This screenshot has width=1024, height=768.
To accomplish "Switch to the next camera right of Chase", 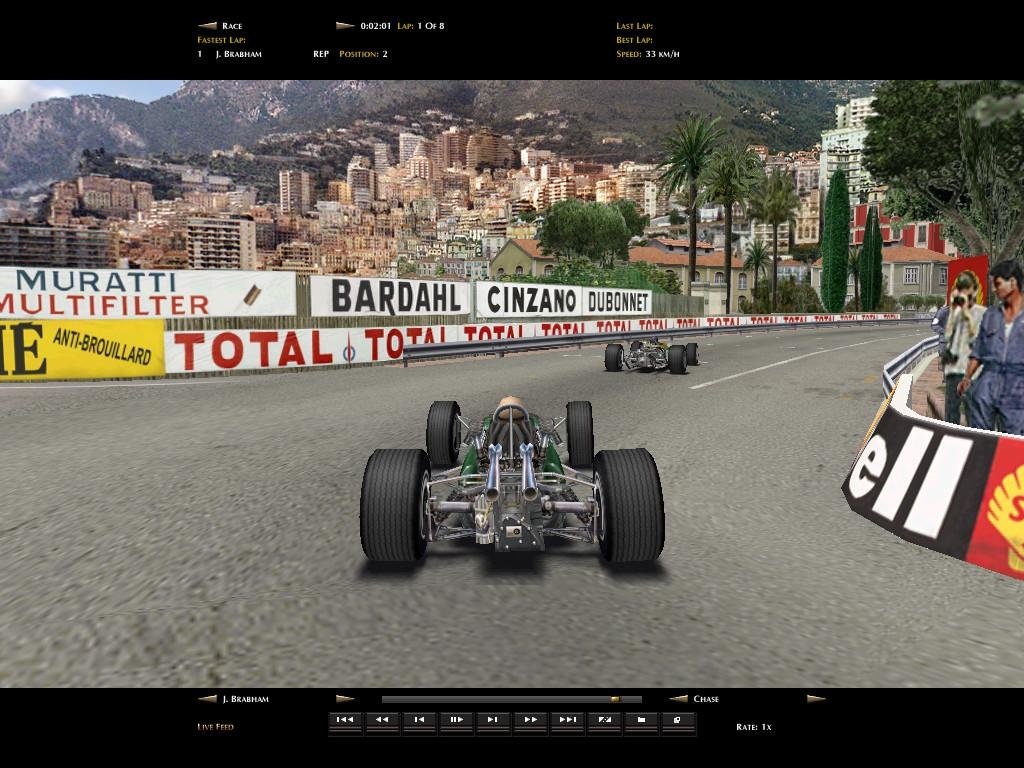I will (816, 699).
